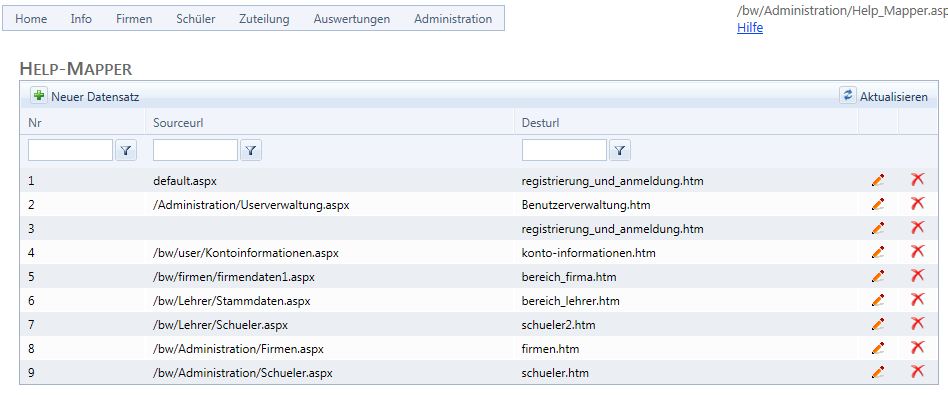
Task: Delete the Stammdaten.aspx row
Action: coord(917,300)
